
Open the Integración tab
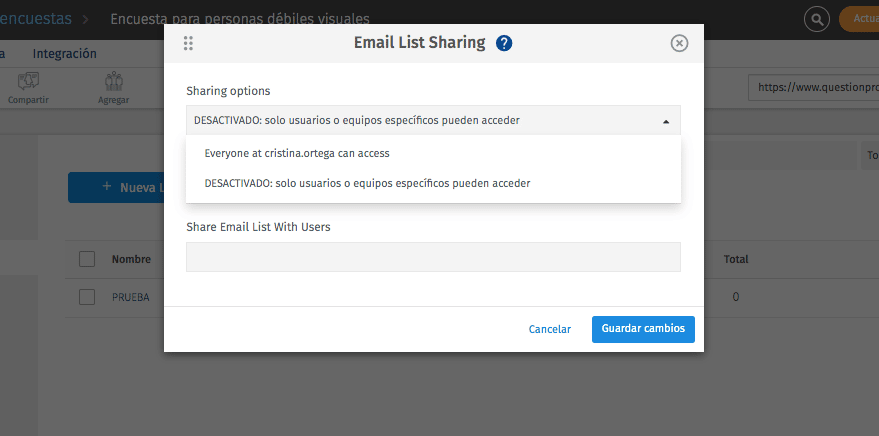(x=64, y=54)
